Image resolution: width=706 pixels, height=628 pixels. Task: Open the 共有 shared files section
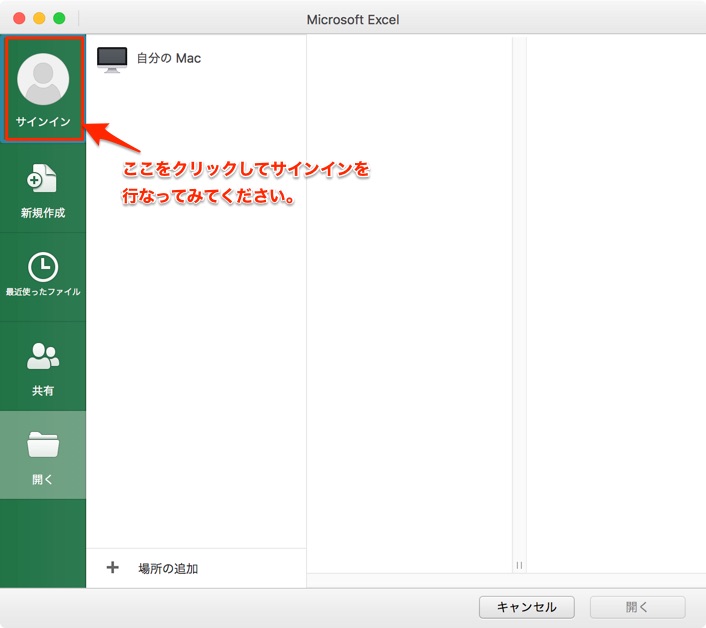click(x=43, y=366)
